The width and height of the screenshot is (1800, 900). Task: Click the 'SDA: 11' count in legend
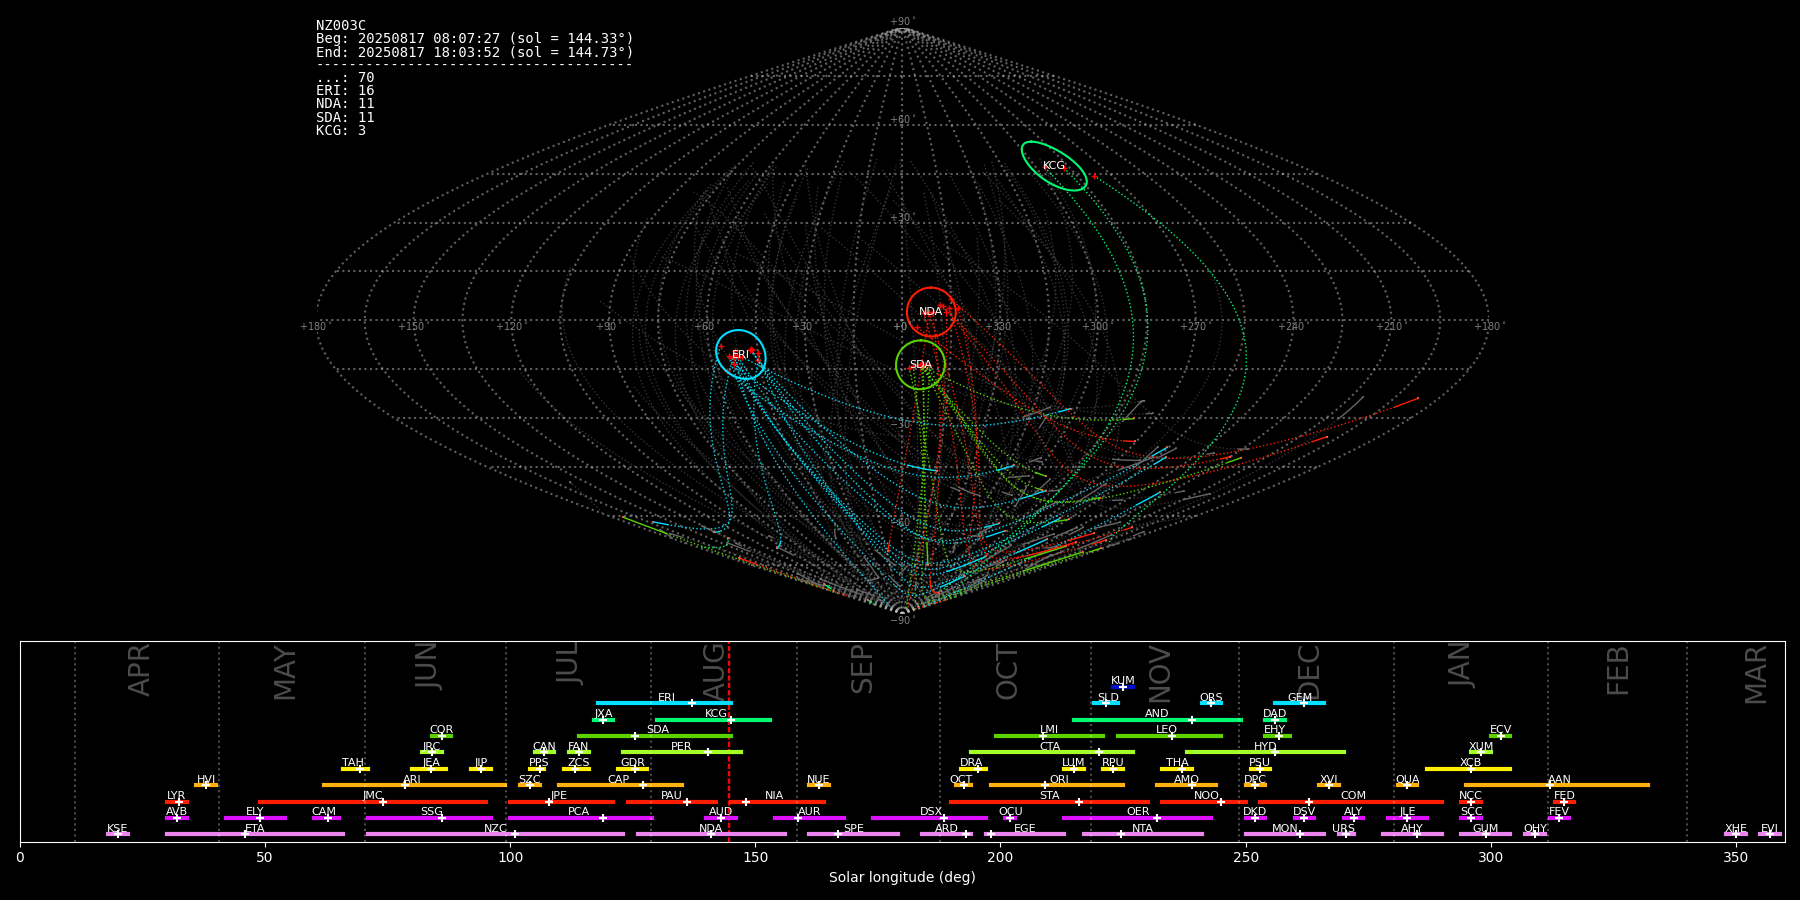[345, 118]
